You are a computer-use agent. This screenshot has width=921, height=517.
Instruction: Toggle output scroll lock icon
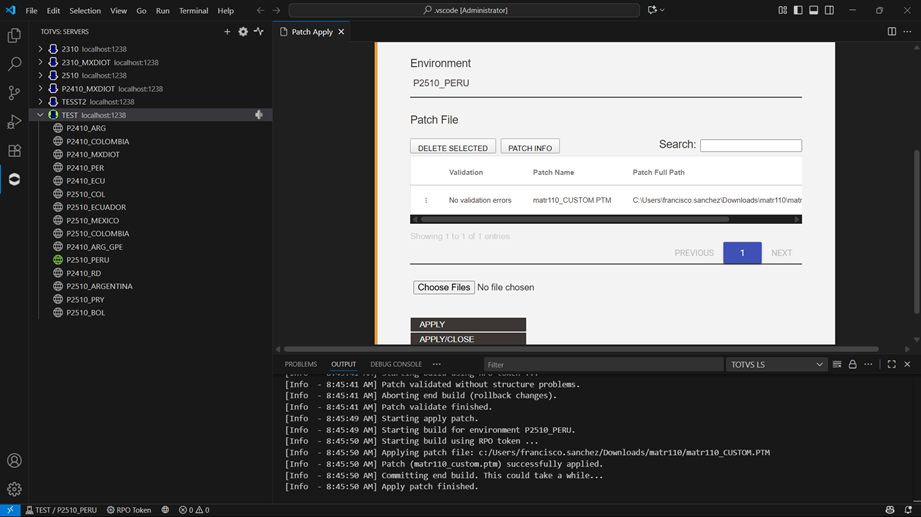pos(852,364)
